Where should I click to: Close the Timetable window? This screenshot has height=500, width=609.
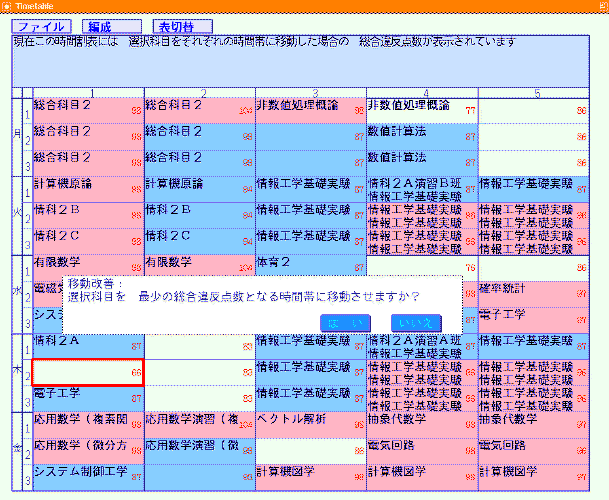click(x=600, y=7)
